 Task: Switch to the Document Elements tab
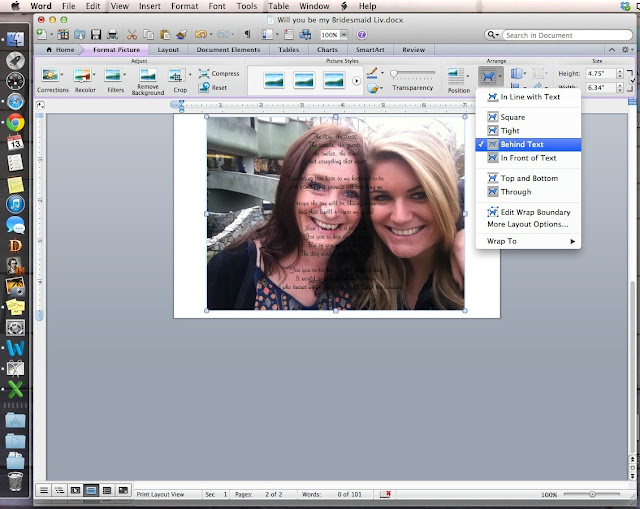pos(228,50)
